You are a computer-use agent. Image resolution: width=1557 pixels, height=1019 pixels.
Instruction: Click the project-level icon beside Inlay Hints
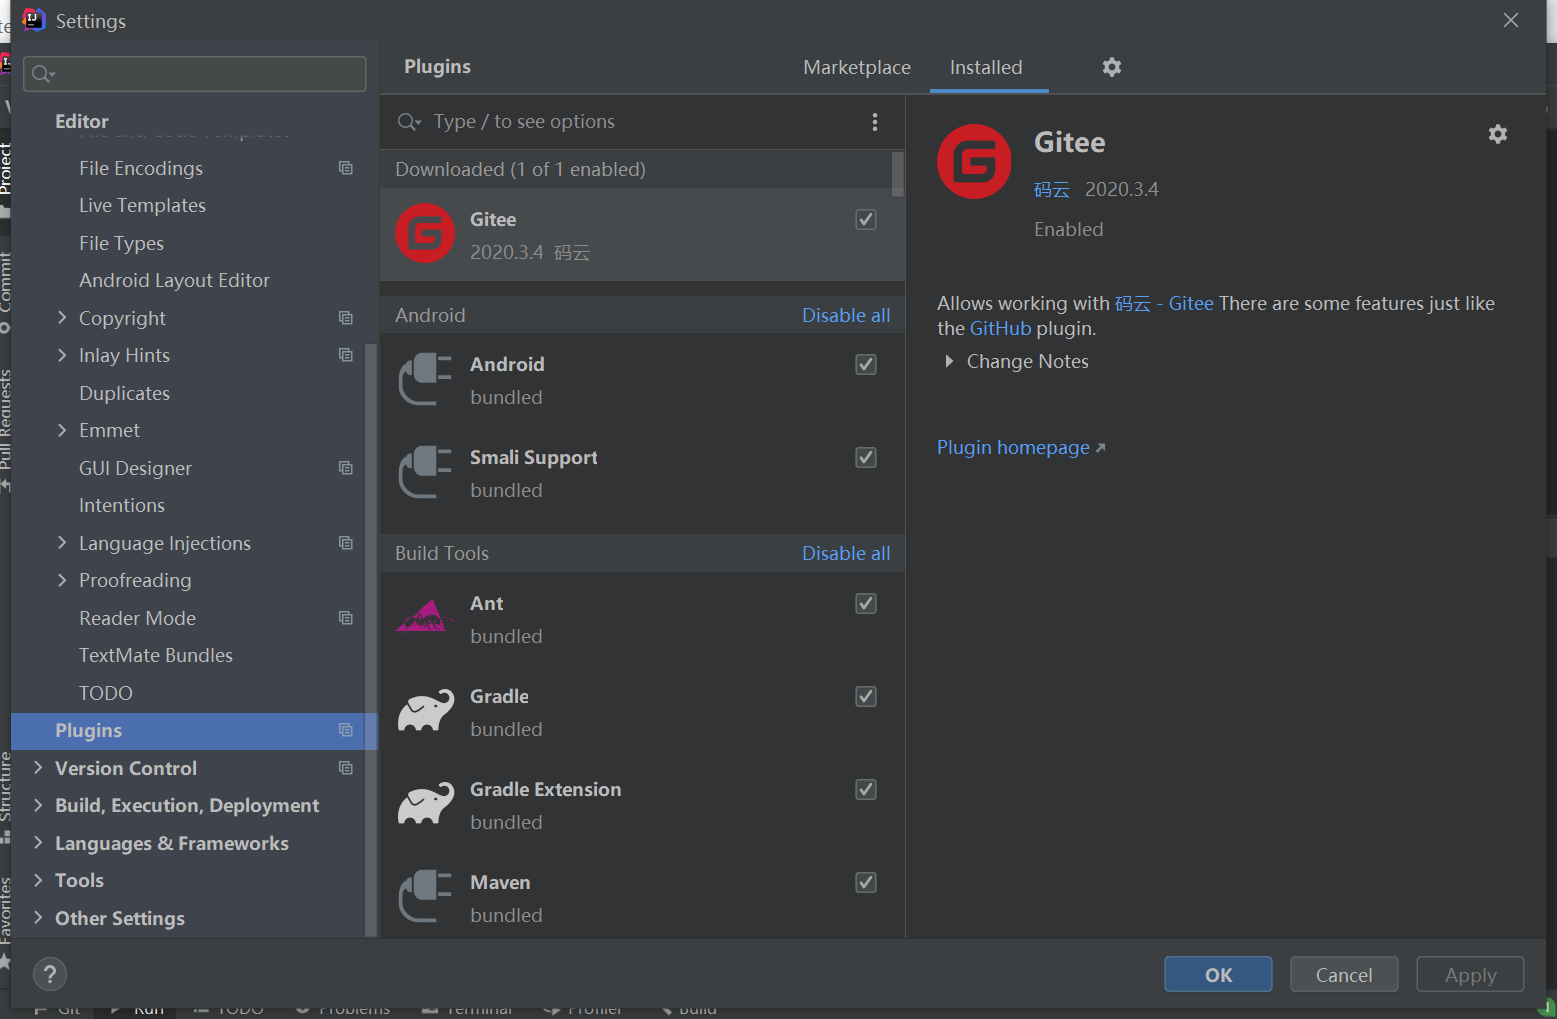point(346,355)
